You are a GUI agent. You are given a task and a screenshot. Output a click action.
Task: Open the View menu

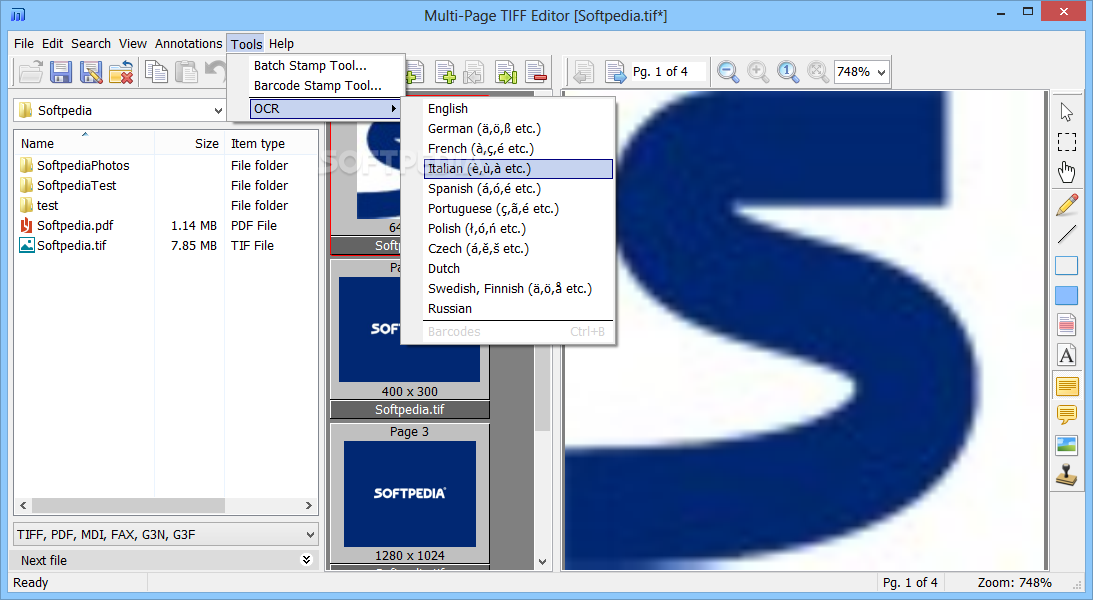tap(132, 43)
